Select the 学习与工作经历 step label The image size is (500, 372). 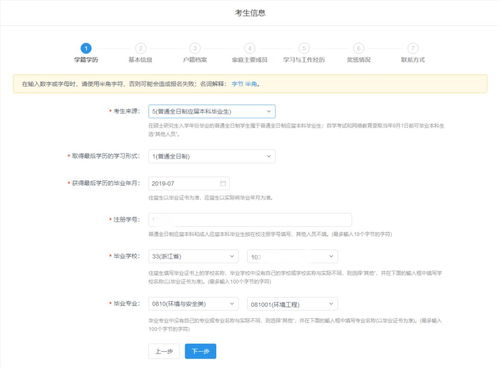[304, 60]
